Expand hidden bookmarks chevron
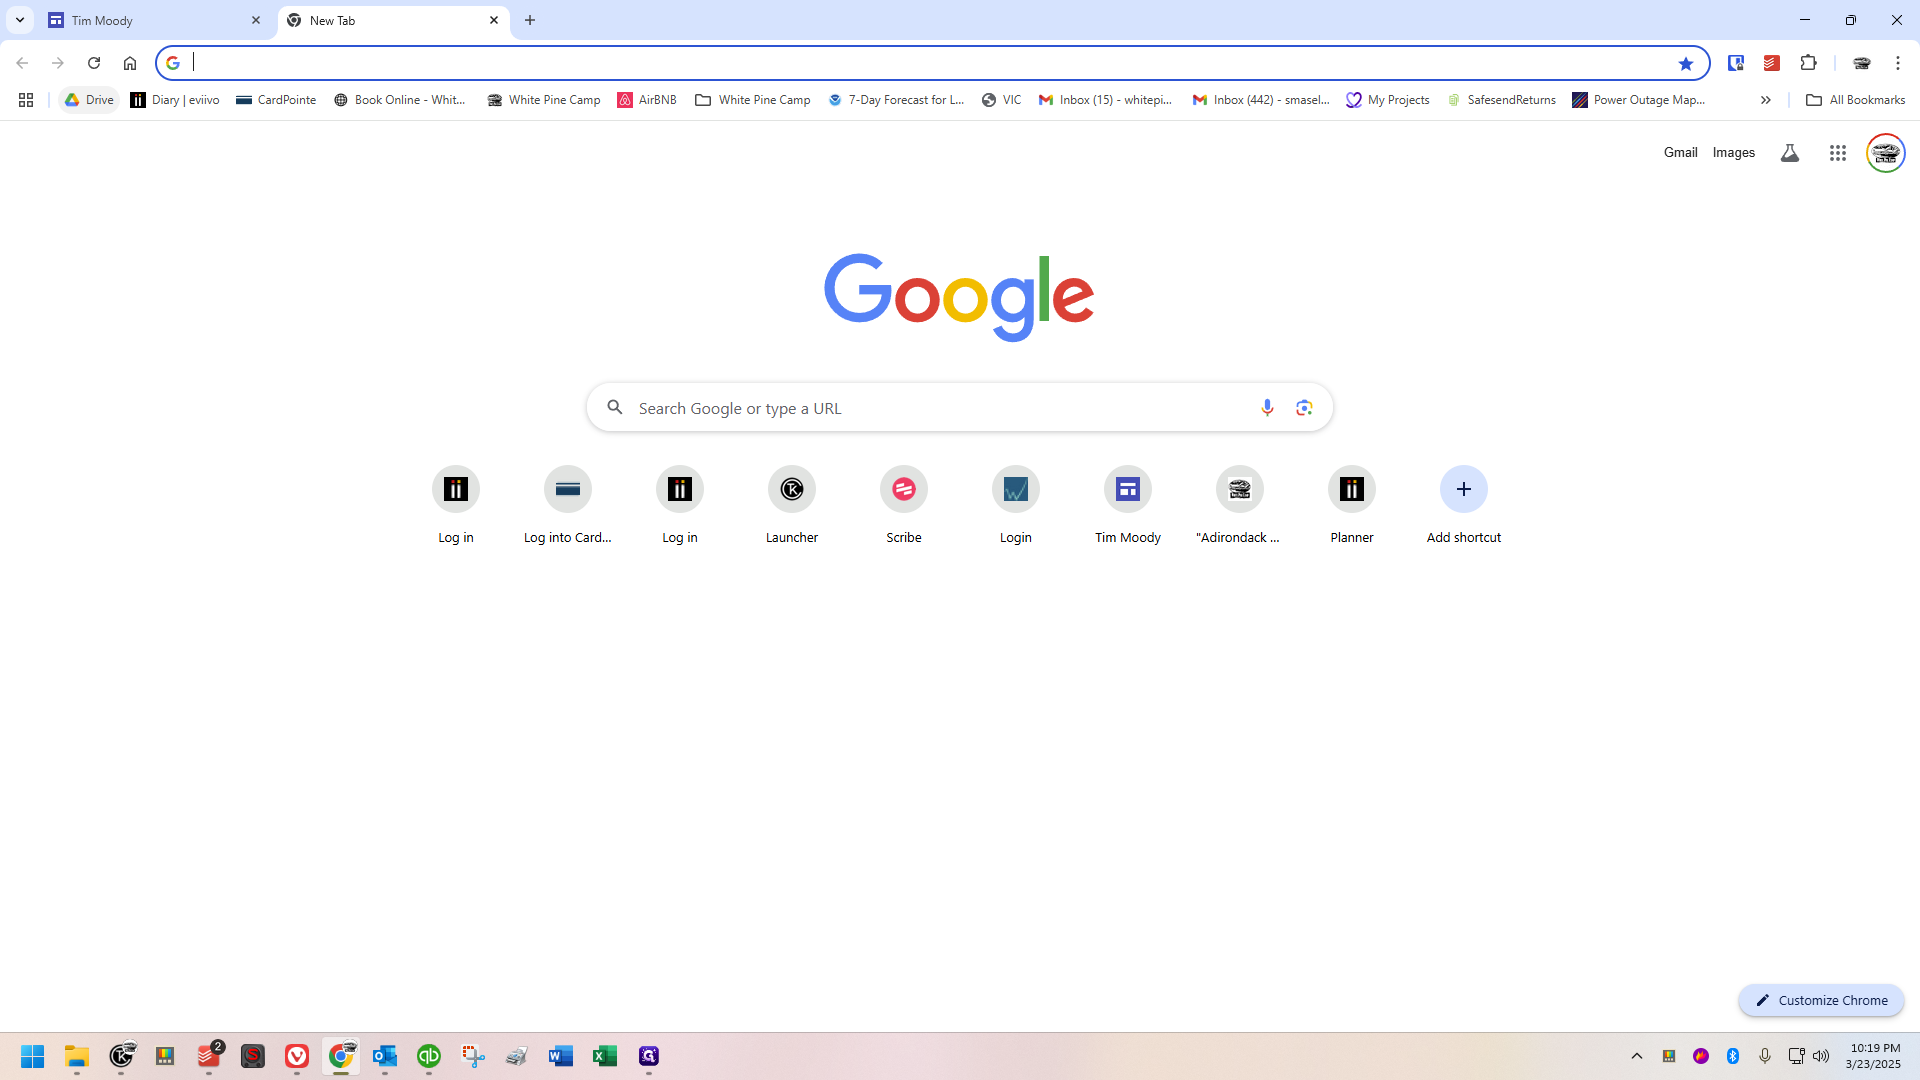The image size is (1920, 1080). 1766,100
